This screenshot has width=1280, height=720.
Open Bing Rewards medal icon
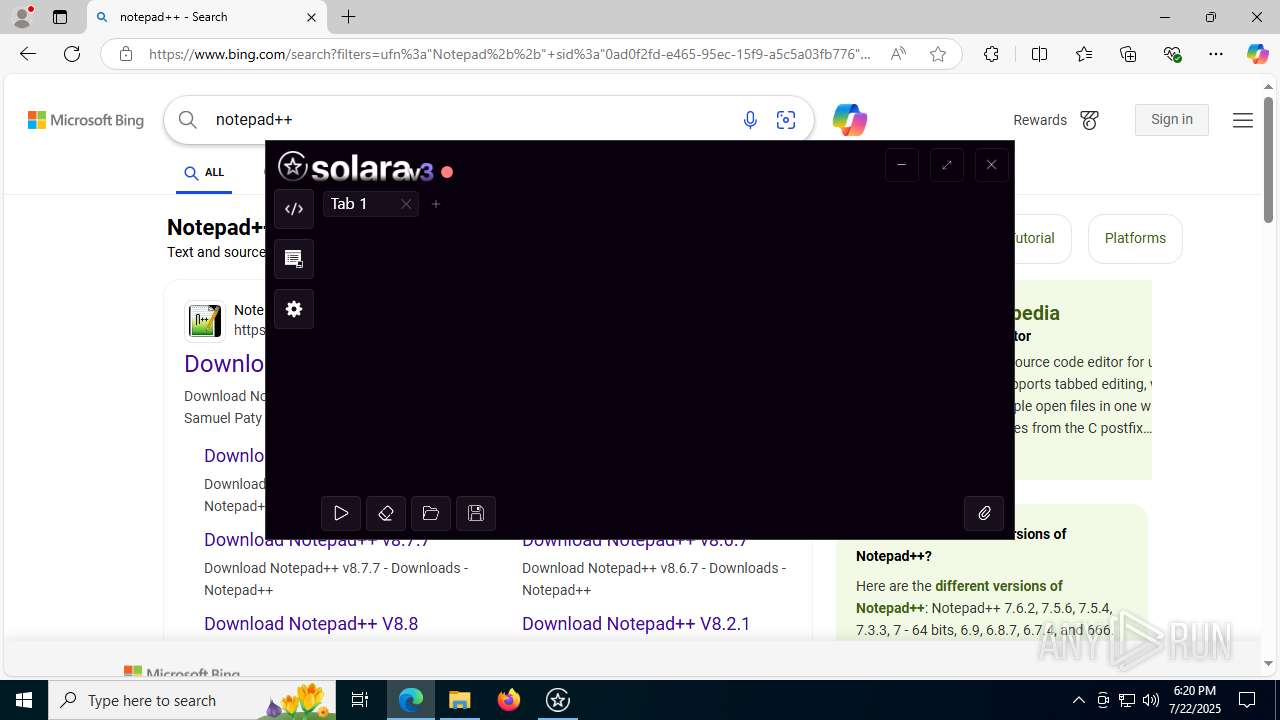point(1089,120)
